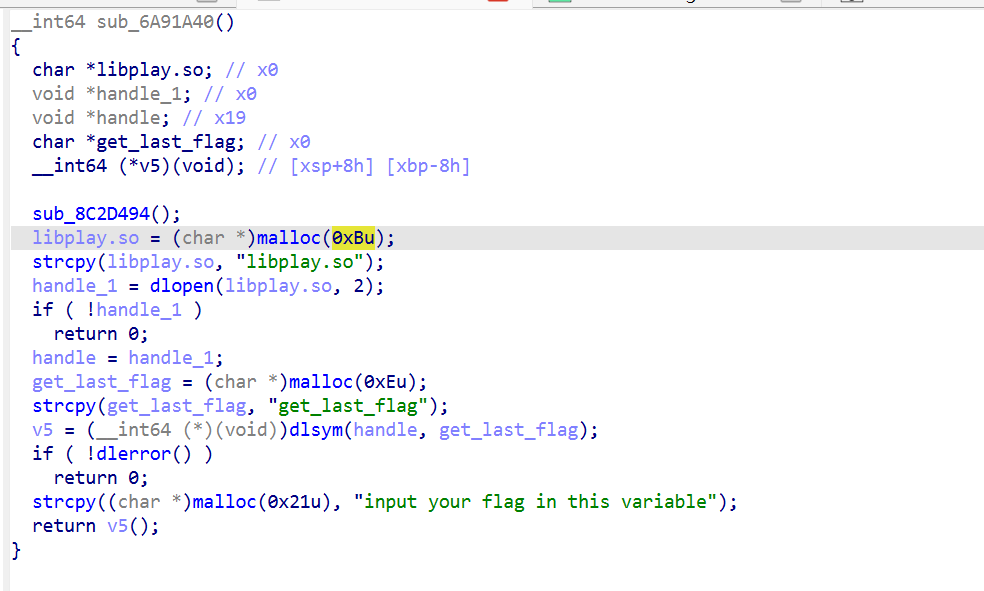Click the dlopen function call
This screenshot has height=591, width=984.
[x=182, y=286]
